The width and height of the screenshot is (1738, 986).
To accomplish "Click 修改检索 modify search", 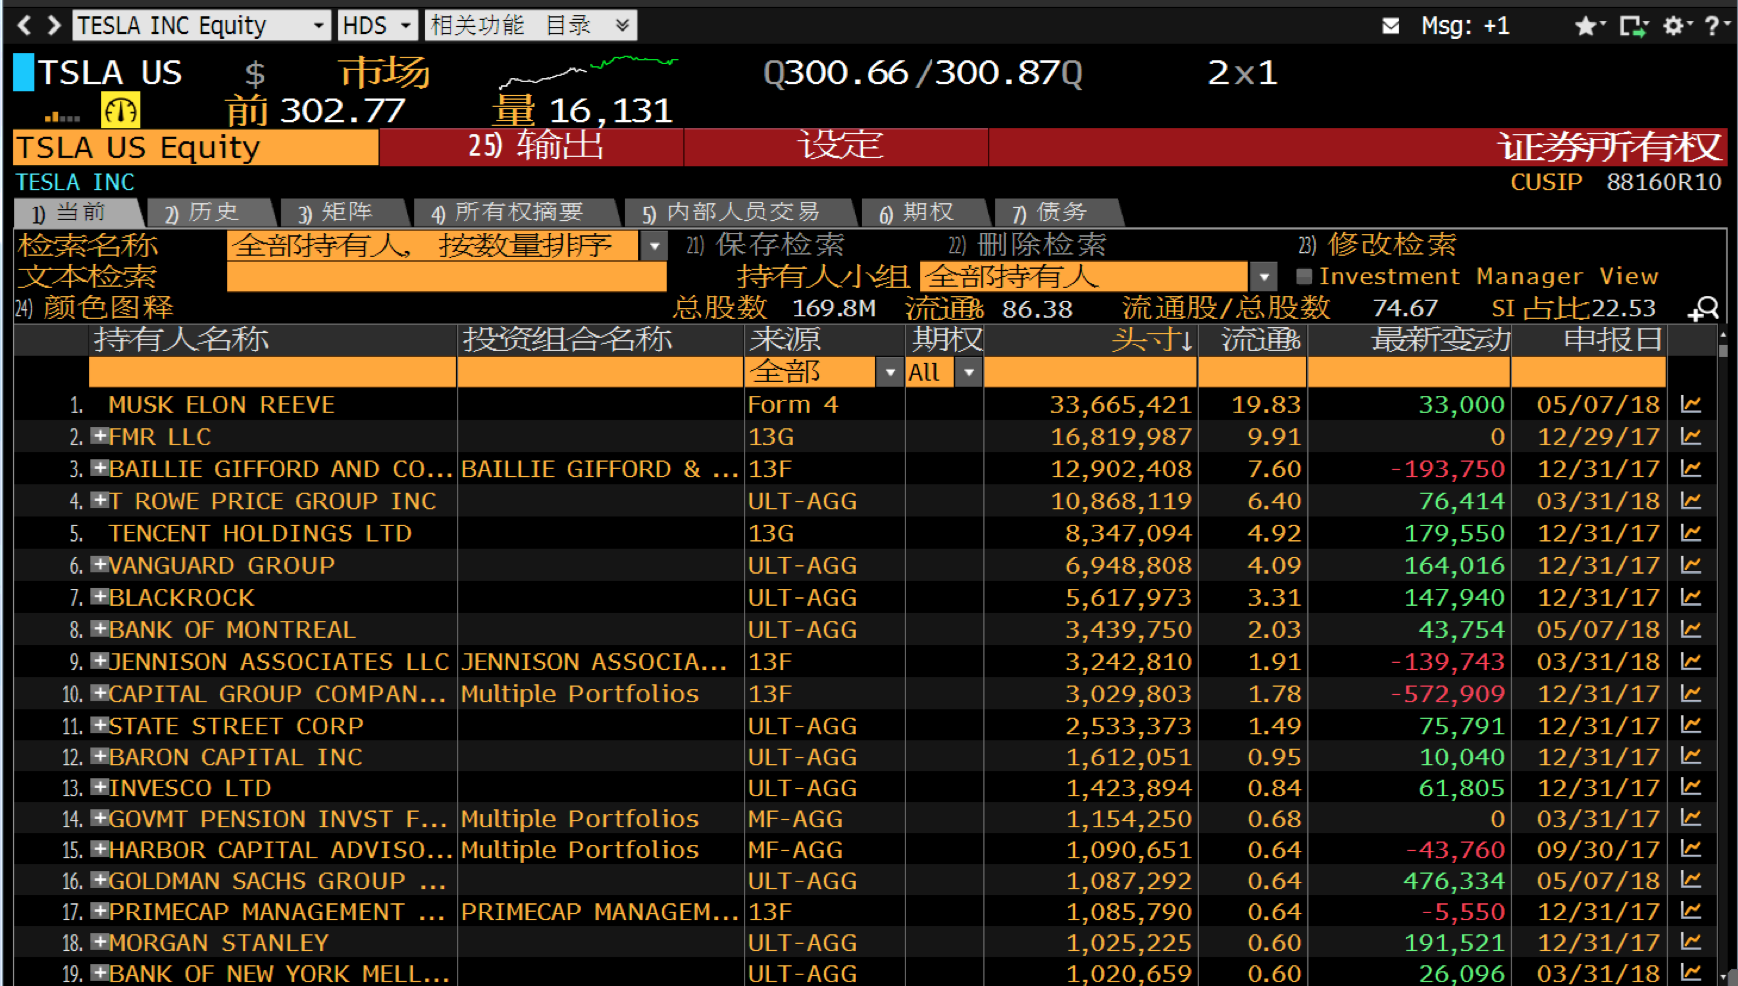I will point(1377,246).
